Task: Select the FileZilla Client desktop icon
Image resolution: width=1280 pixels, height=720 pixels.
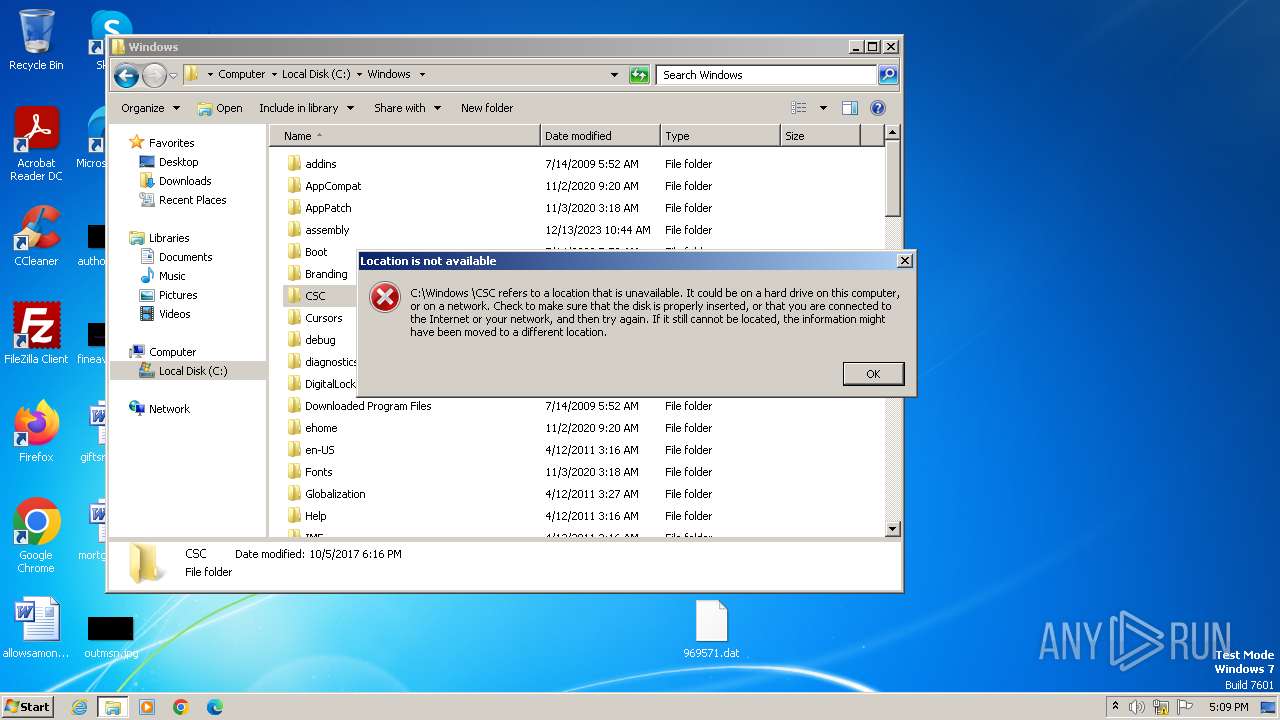Action: click(36, 334)
